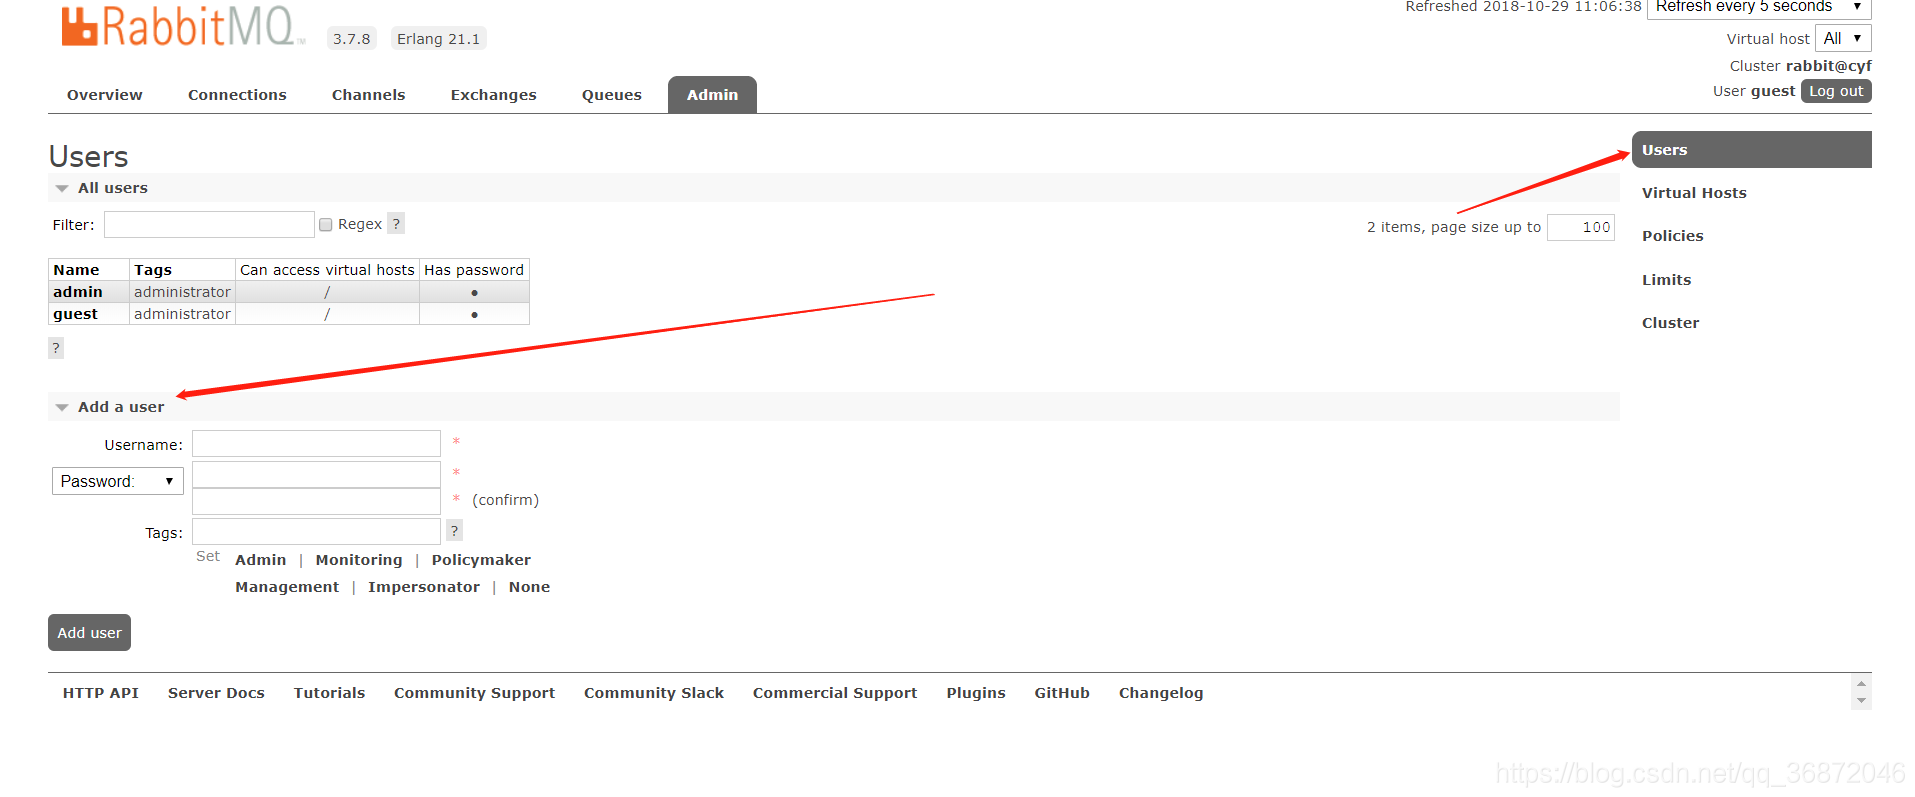The width and height of the screenshot is (1915, 797).
Task: Go to the Connections tab
Action: coord(237,95)
